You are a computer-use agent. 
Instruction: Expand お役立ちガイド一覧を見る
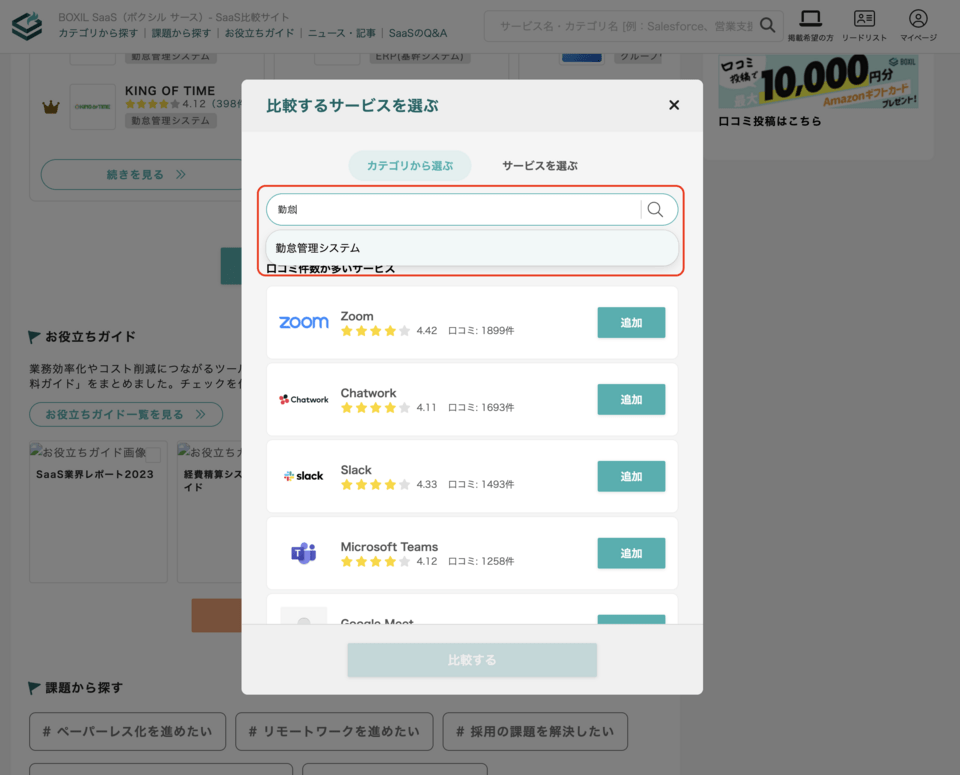pos(126,414)
